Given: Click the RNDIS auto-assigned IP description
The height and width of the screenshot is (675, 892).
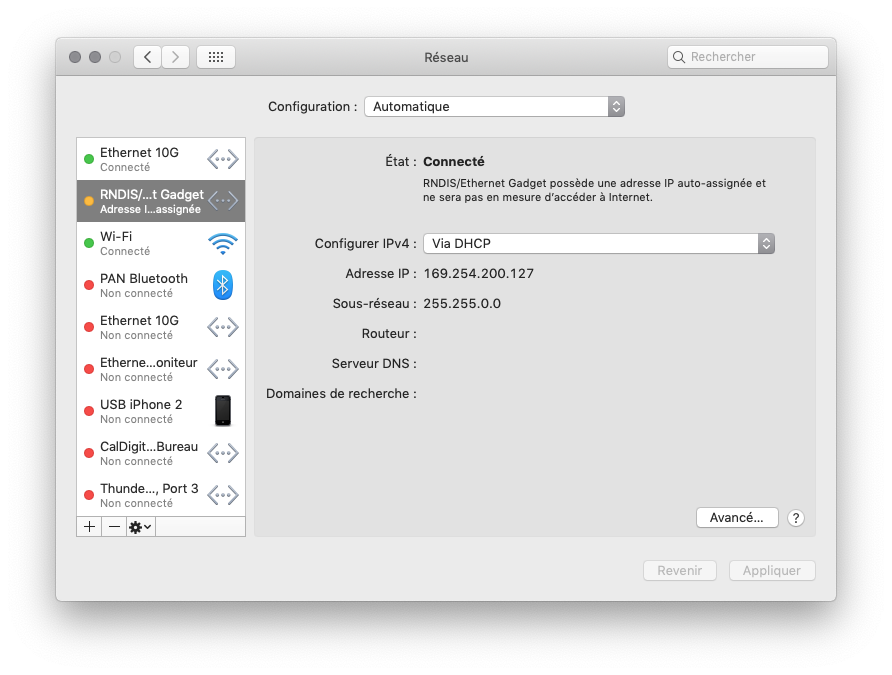Looking at the screenshot, I should click(x=594, y=190).
